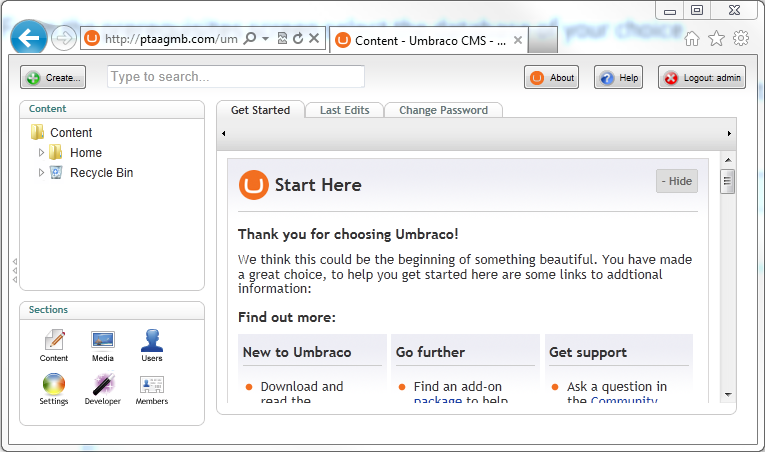This screenshot has width=765, height=452.
Task: Click the compatibility view icon in address bar
Action: 282,38
